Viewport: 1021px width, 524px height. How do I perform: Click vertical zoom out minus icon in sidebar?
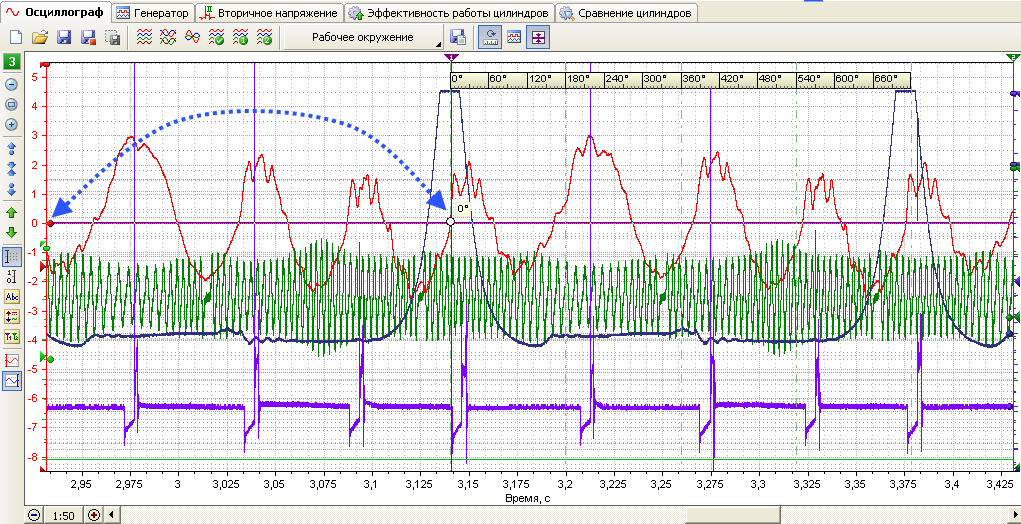[12, 85]
